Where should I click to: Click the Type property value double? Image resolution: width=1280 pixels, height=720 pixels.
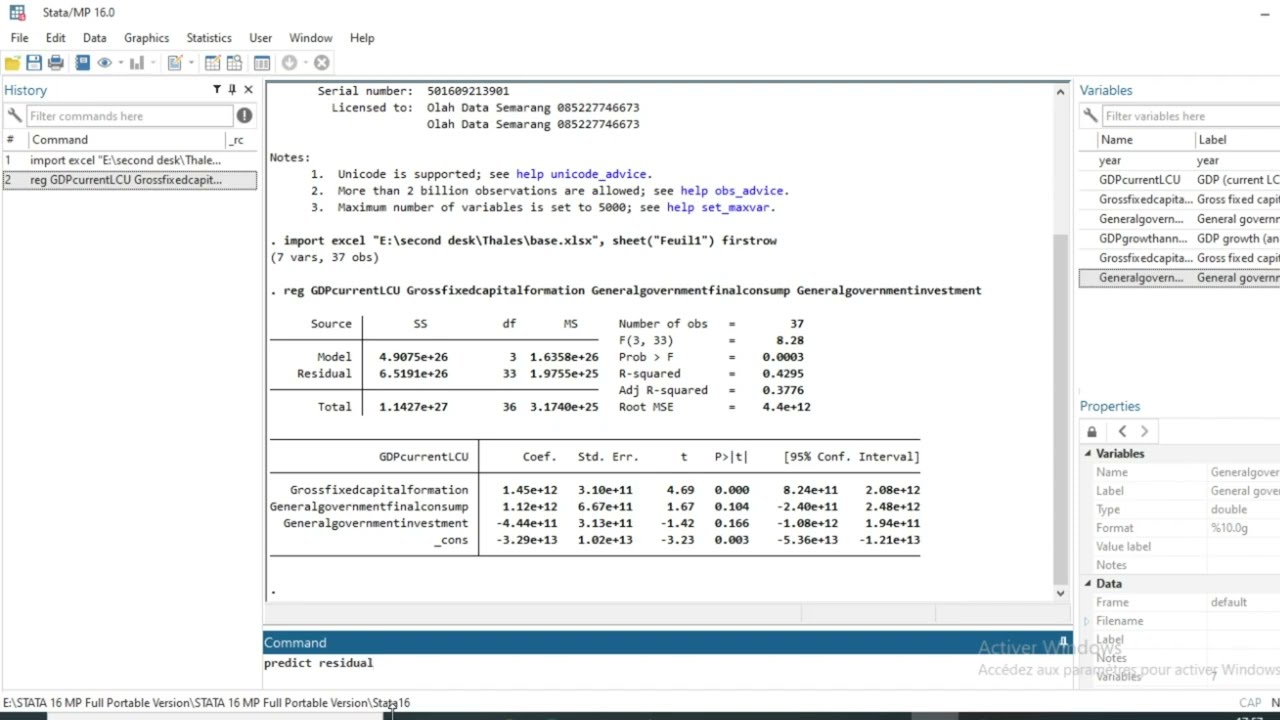coord(1228,510)
